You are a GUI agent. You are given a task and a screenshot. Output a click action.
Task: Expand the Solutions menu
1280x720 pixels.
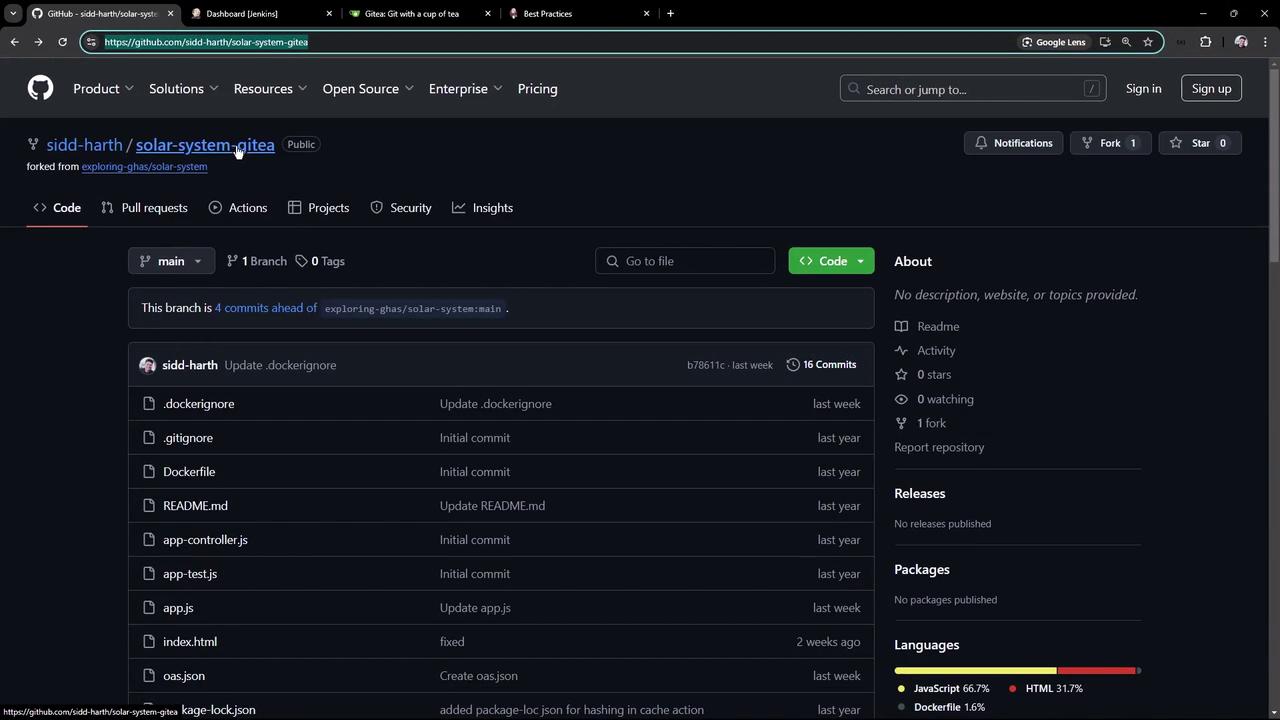click(183, 89)
